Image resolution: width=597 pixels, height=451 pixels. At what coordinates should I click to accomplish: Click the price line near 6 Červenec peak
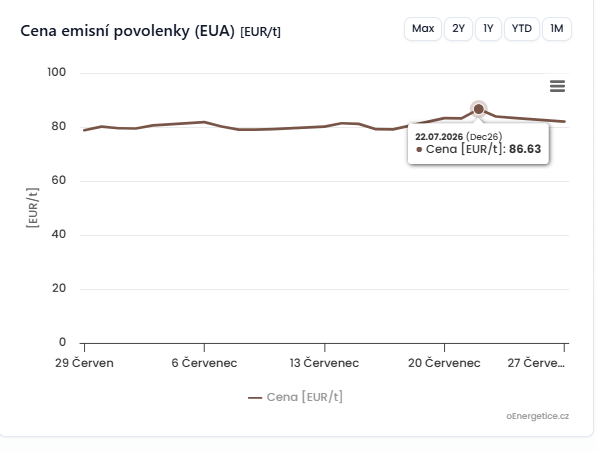(x=204, y=122)
